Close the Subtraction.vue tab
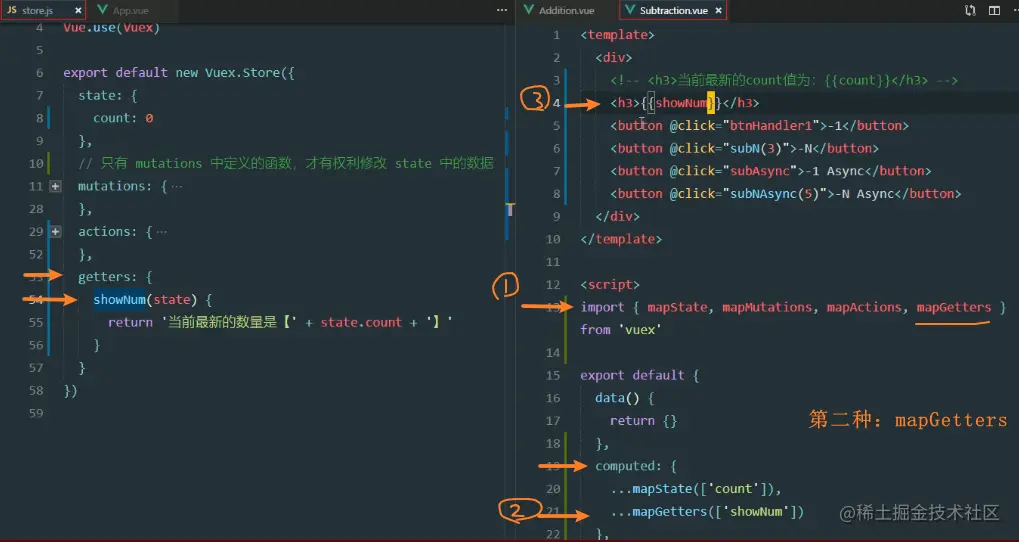The image size is (1019, 542). pyautogui.click(x=718, y=11)
